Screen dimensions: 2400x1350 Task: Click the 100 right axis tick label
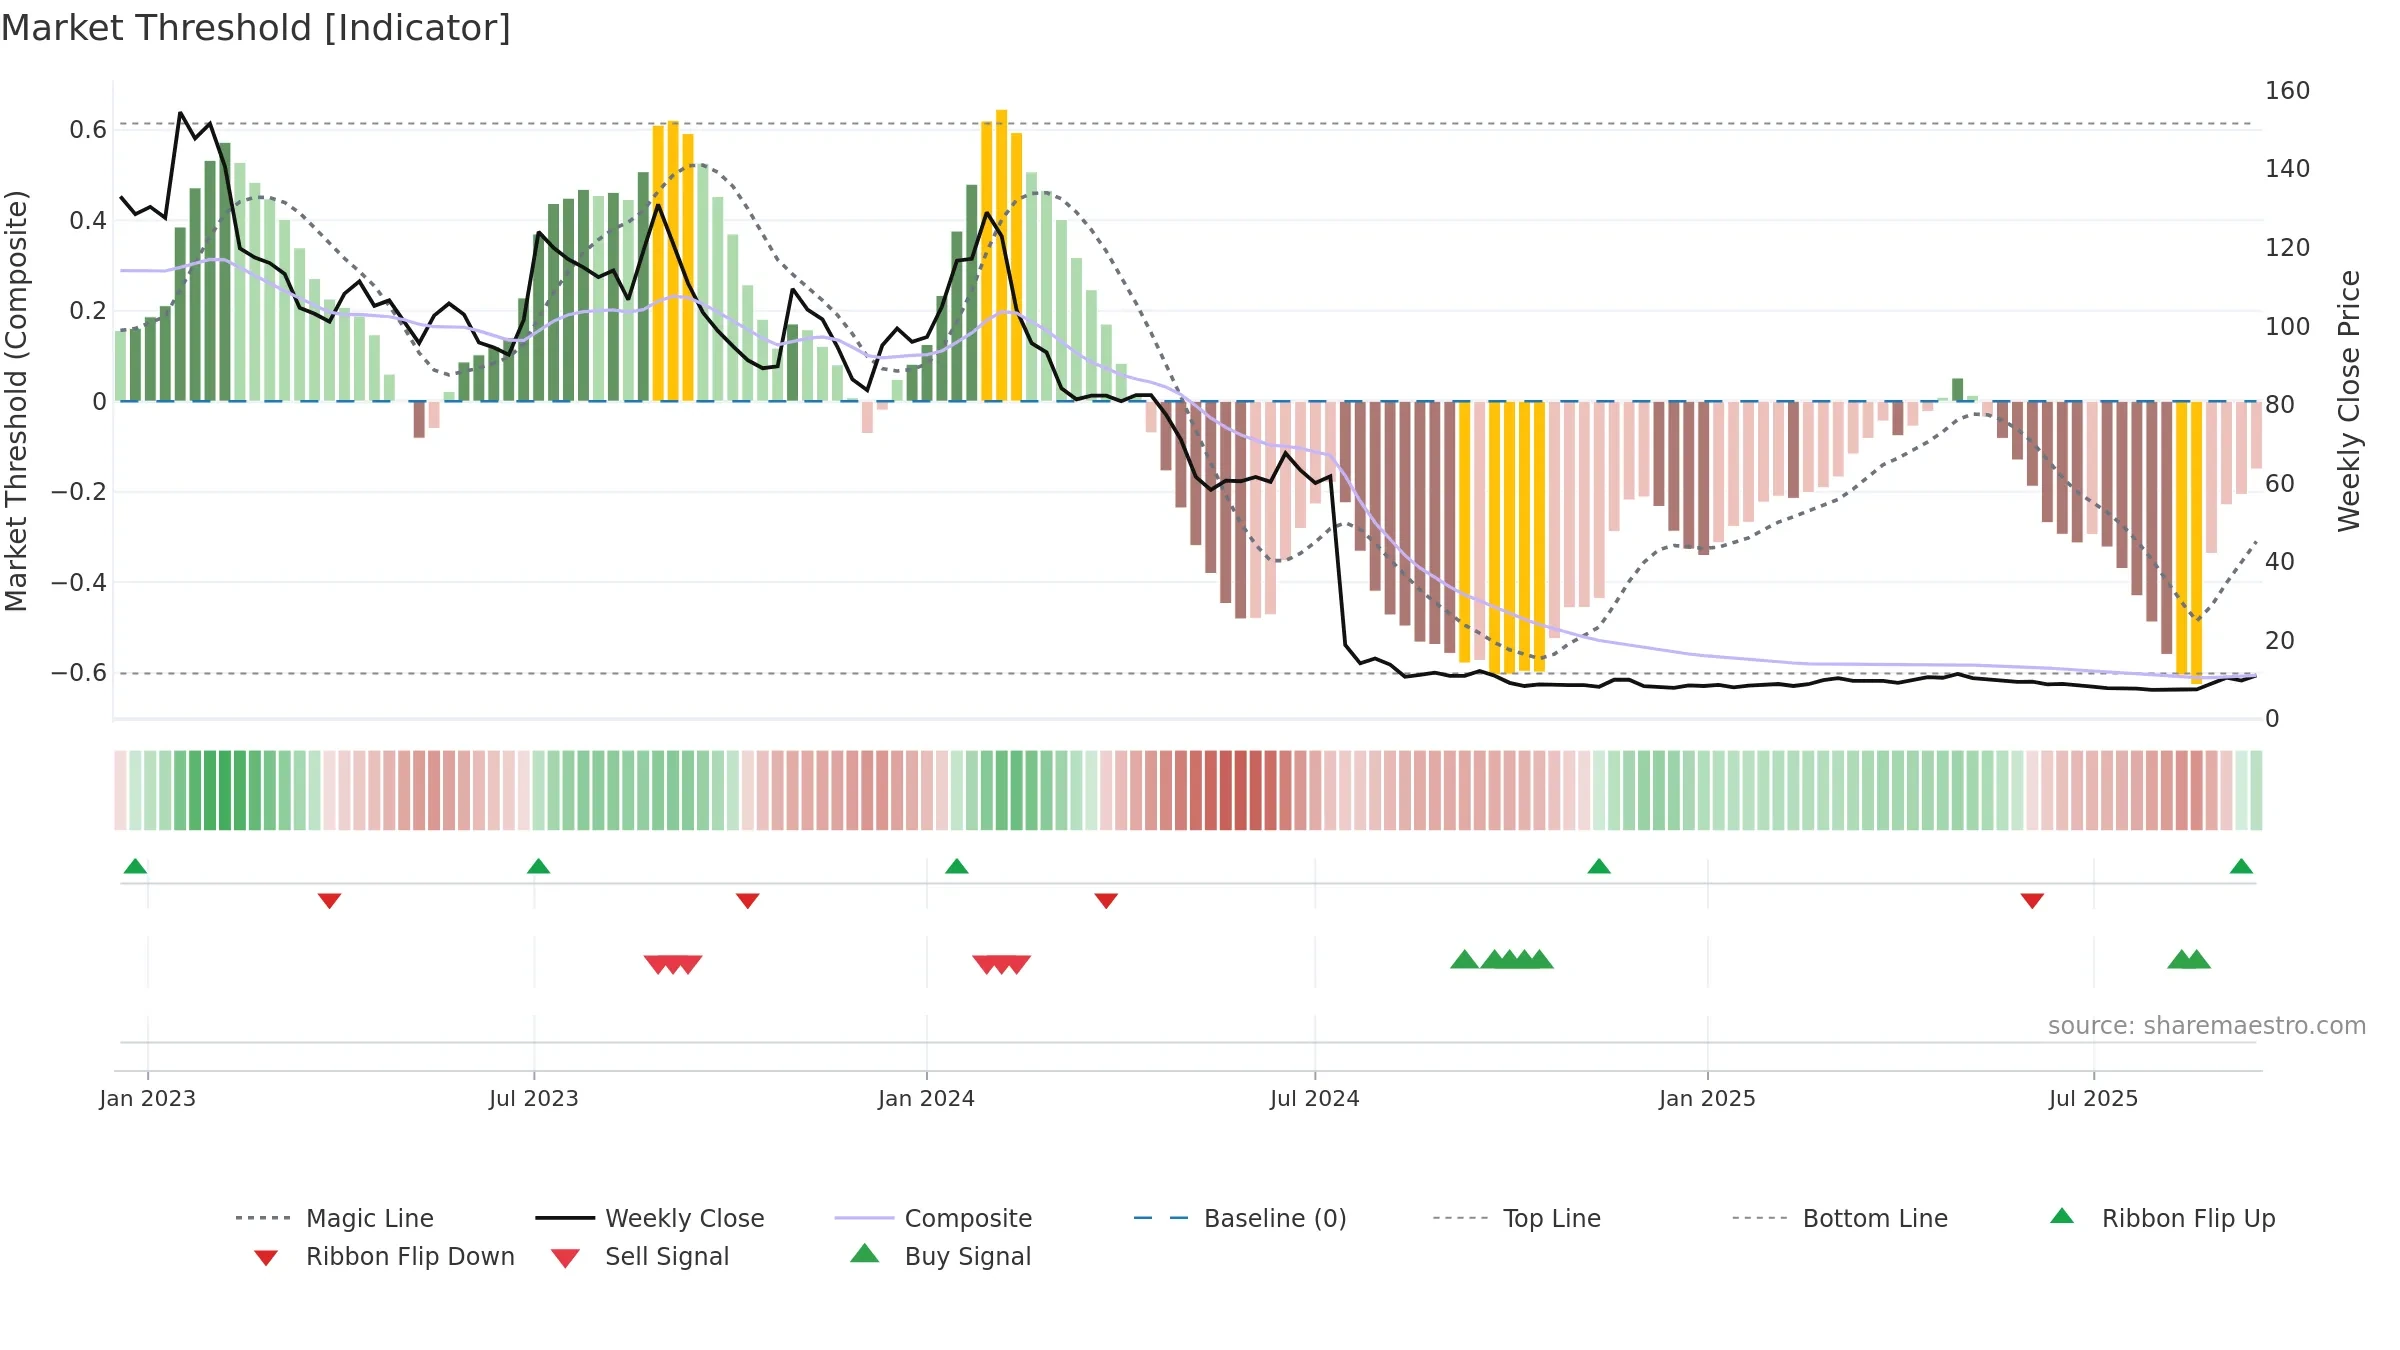tap(2288, 327)
